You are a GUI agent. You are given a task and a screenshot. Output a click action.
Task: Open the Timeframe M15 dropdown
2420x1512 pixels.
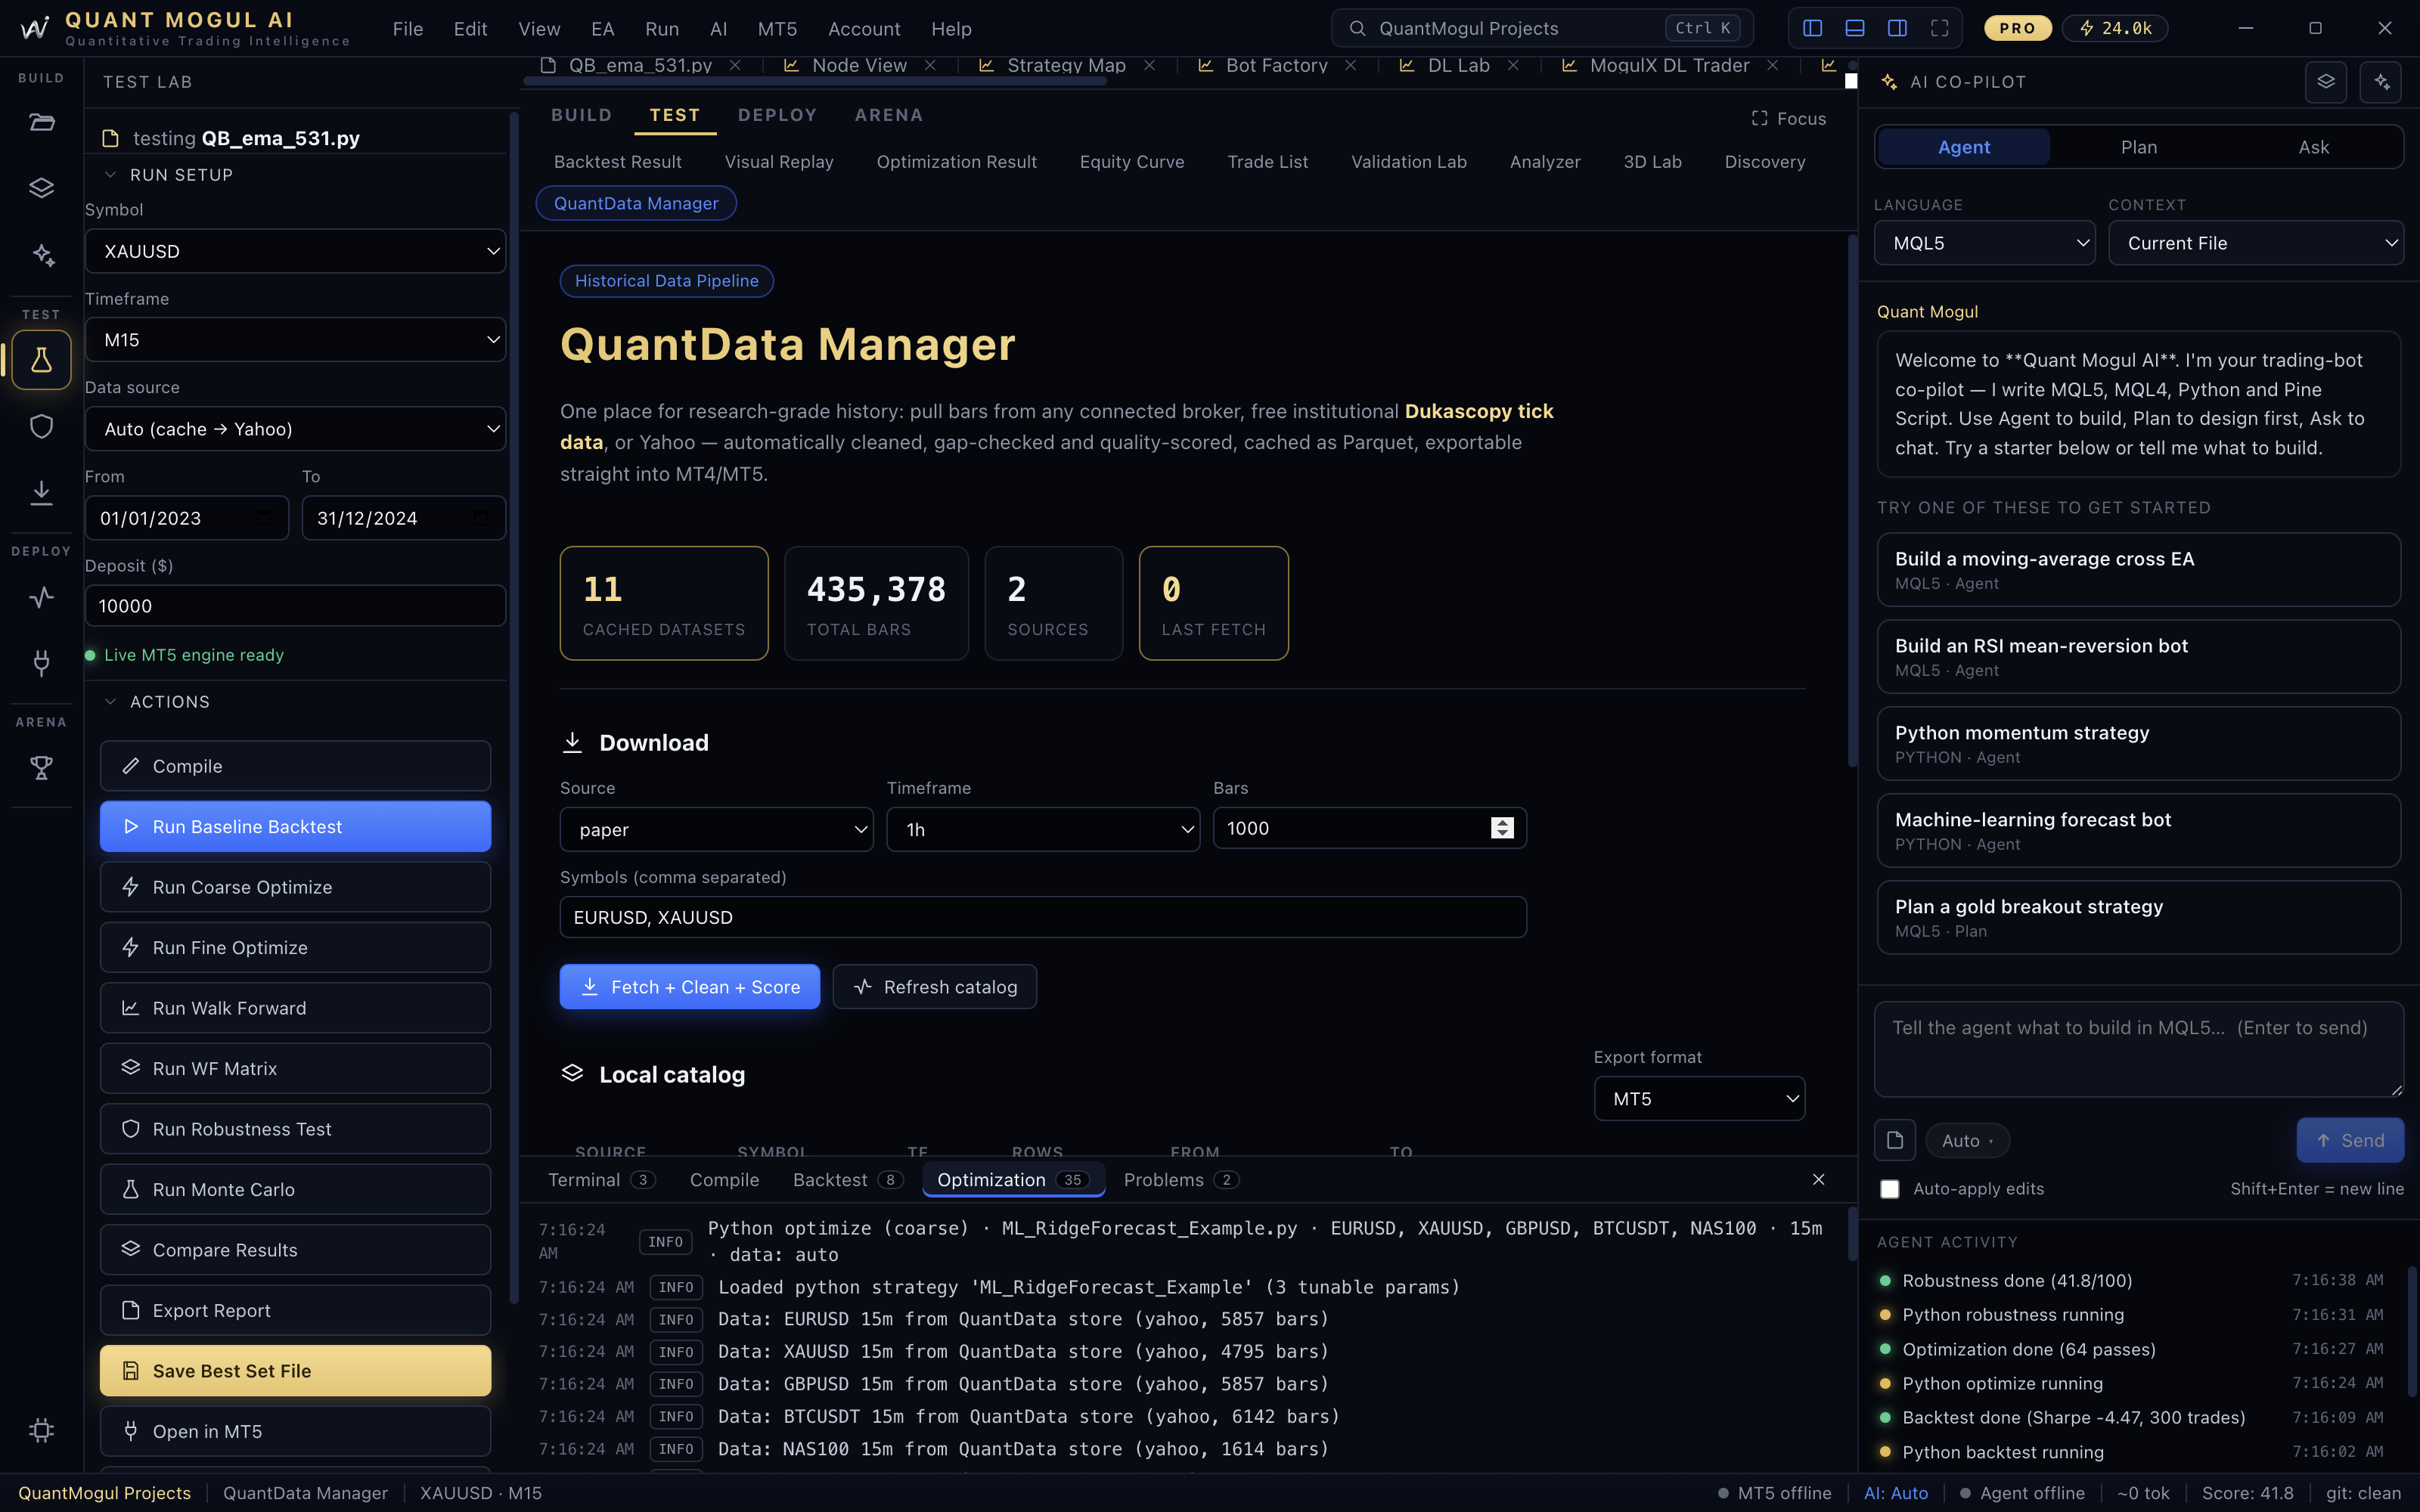click(295, 340)
